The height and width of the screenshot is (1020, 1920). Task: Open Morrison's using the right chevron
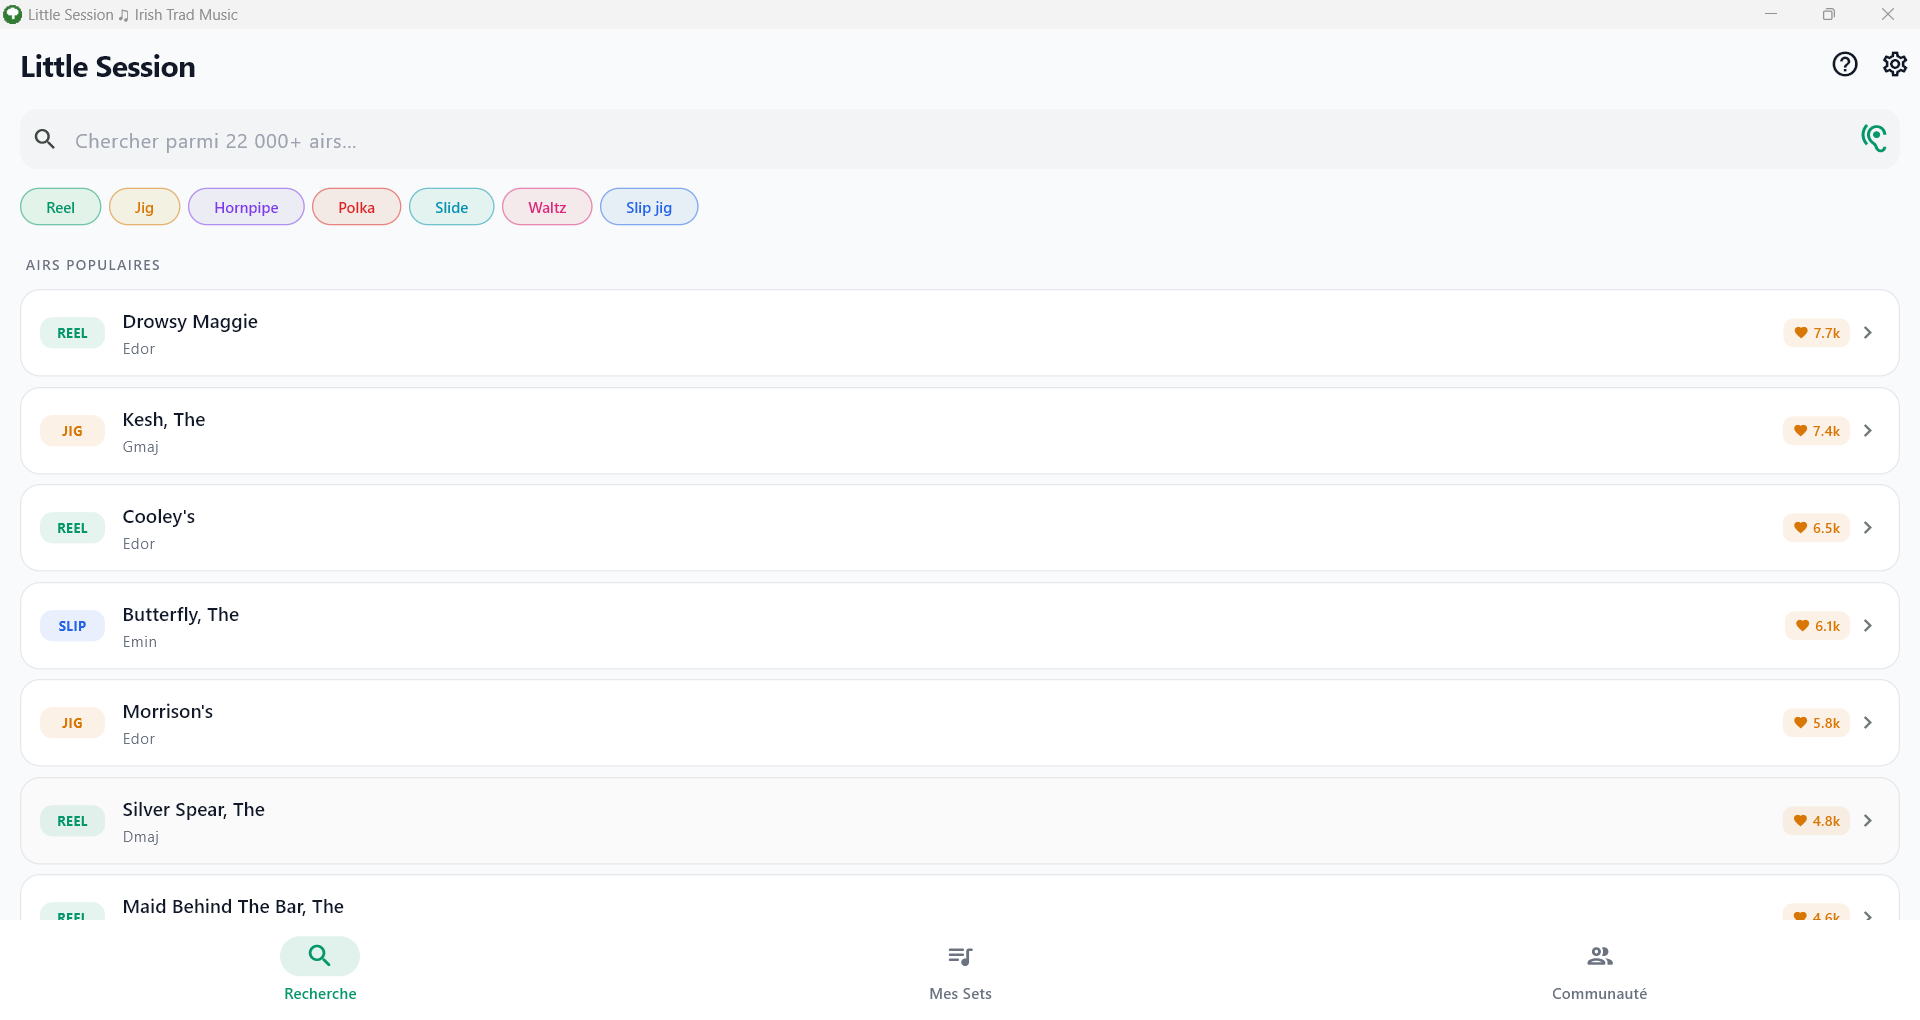[1867, 723]
